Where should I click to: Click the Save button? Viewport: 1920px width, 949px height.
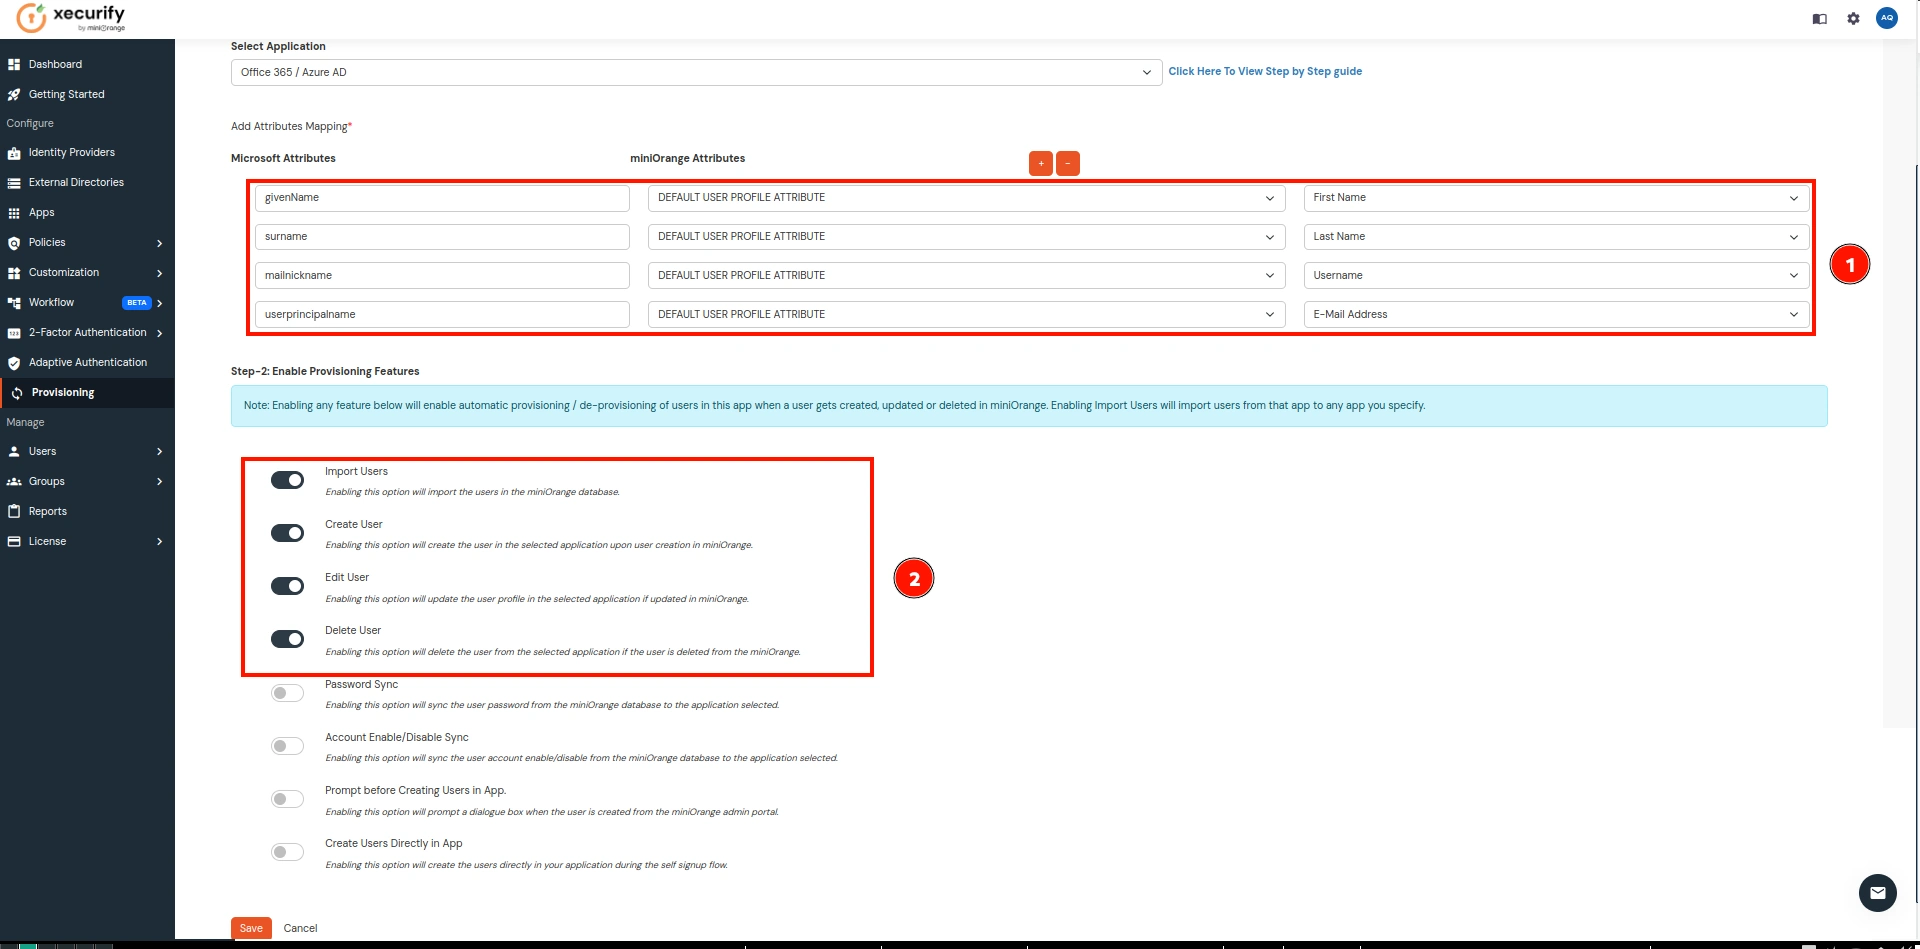250,927
